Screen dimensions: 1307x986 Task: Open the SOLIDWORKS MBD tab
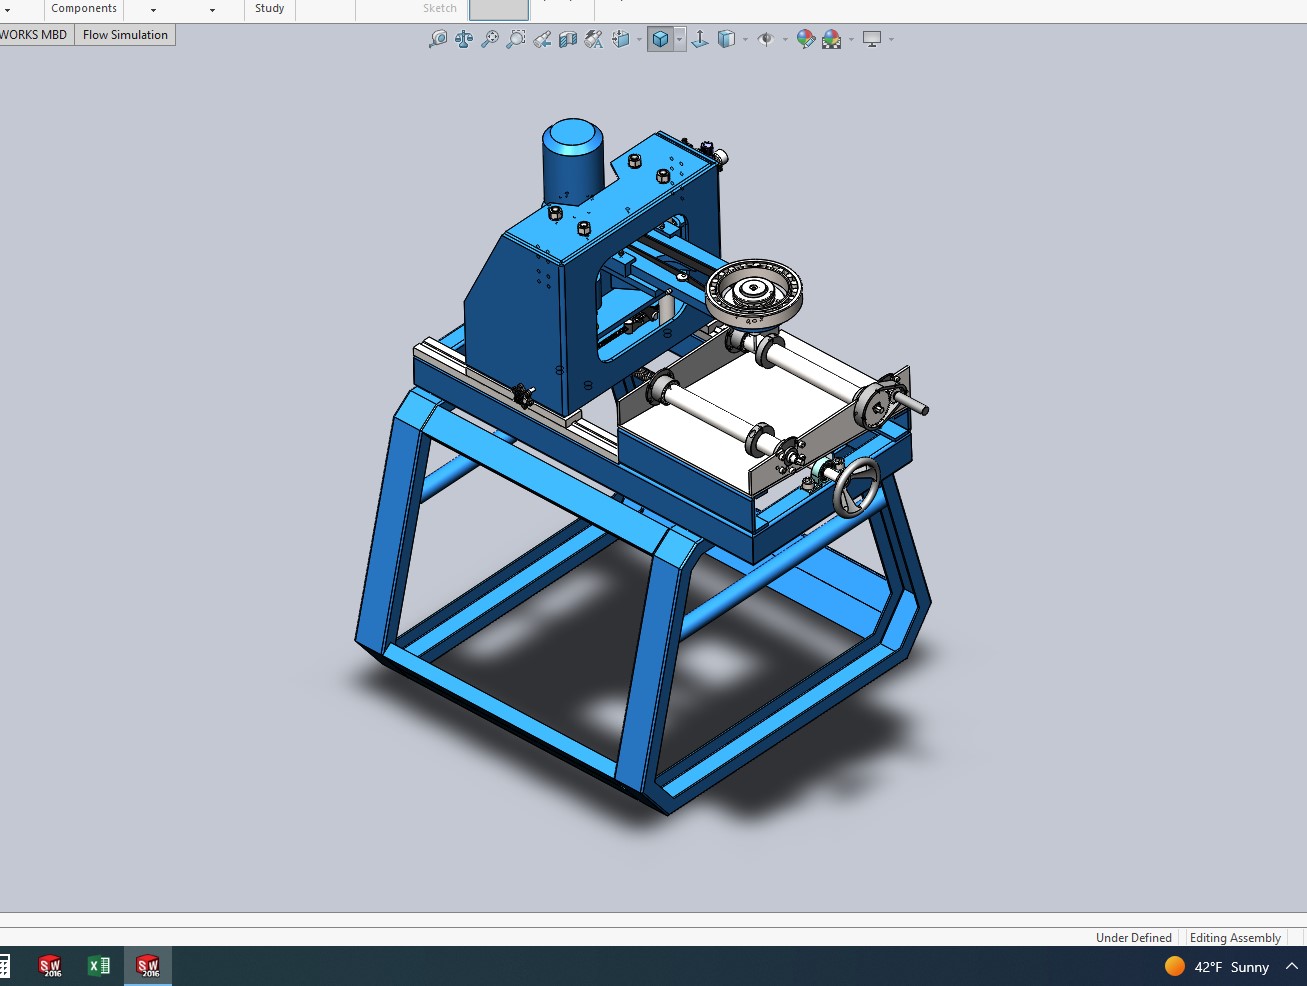(34, 35)
